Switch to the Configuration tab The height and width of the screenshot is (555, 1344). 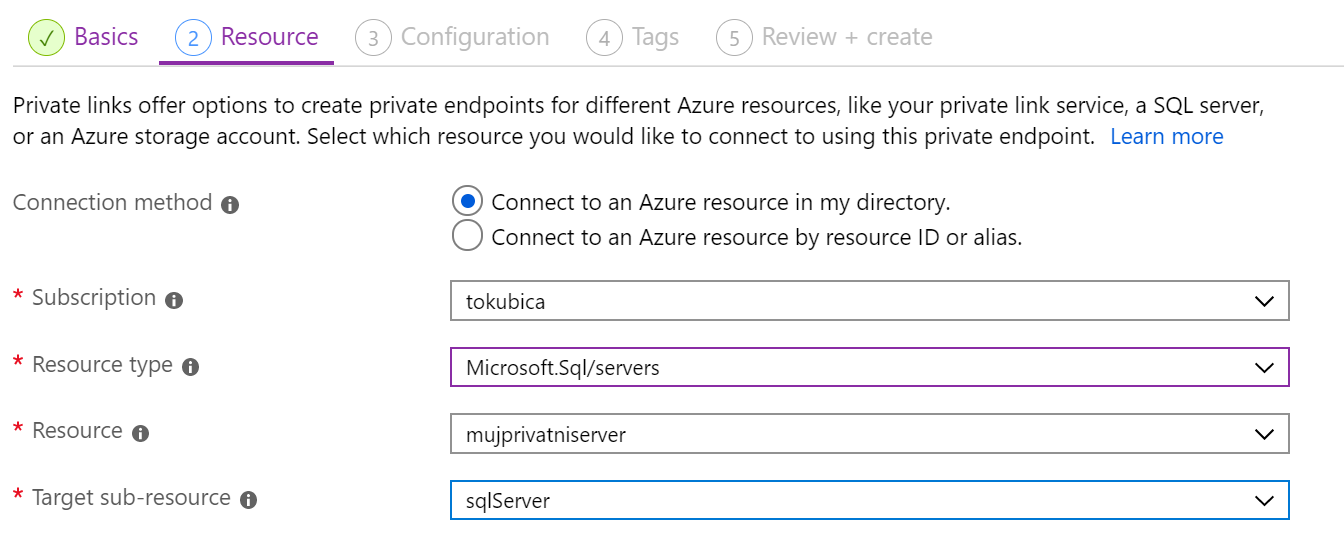coord(475,38)
